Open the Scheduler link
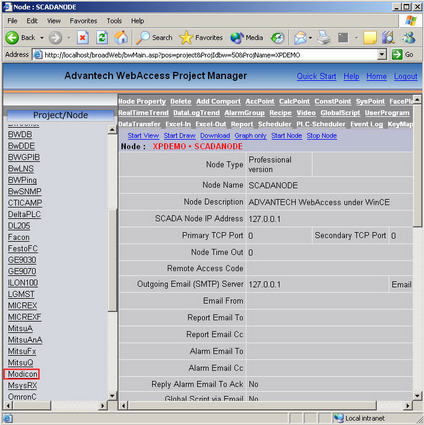424x425 pixels. (274, 124)
